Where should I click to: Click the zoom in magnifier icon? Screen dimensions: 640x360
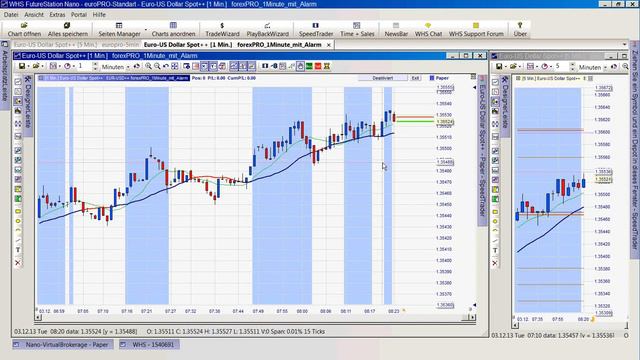[x=149, y=66]
